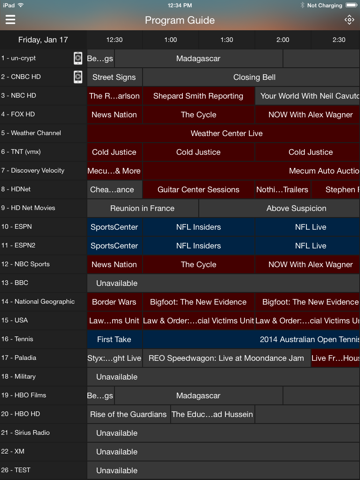Open Madagascar on channel 1 un-crypt
The image size is (360, 480).
click(198, 59)
